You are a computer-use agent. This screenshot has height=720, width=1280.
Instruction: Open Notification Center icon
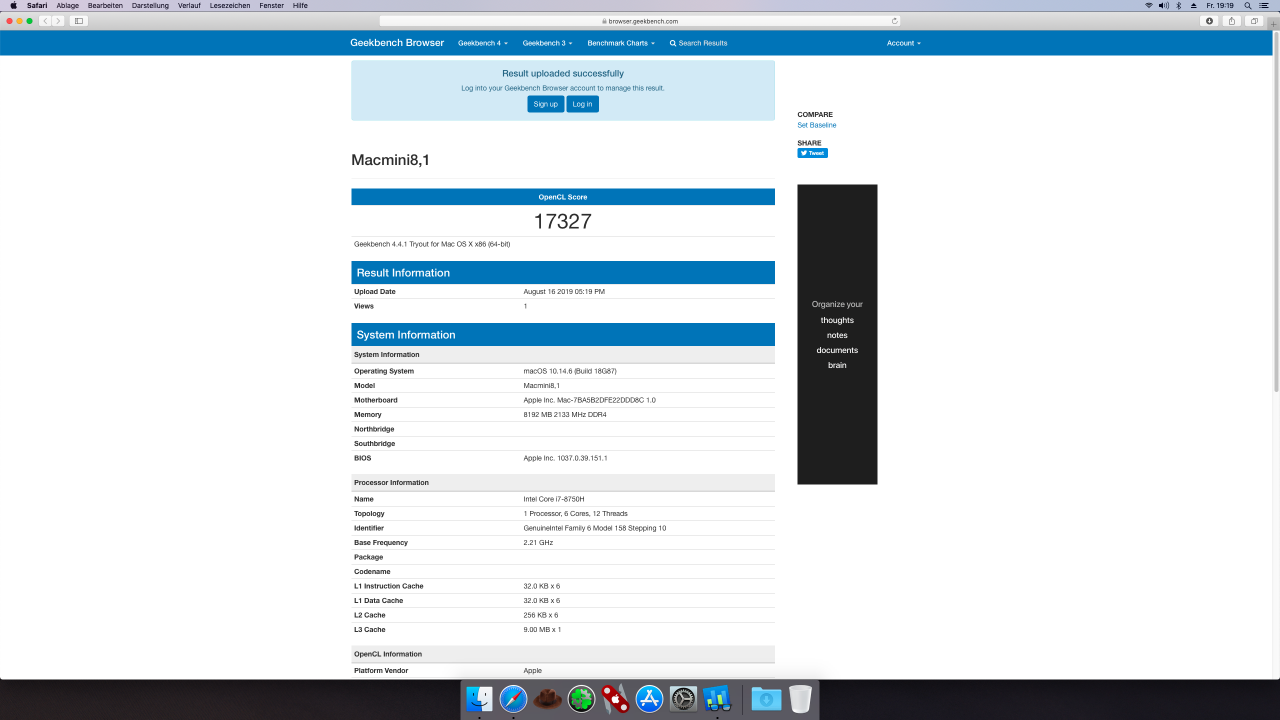coord(1262,5)
